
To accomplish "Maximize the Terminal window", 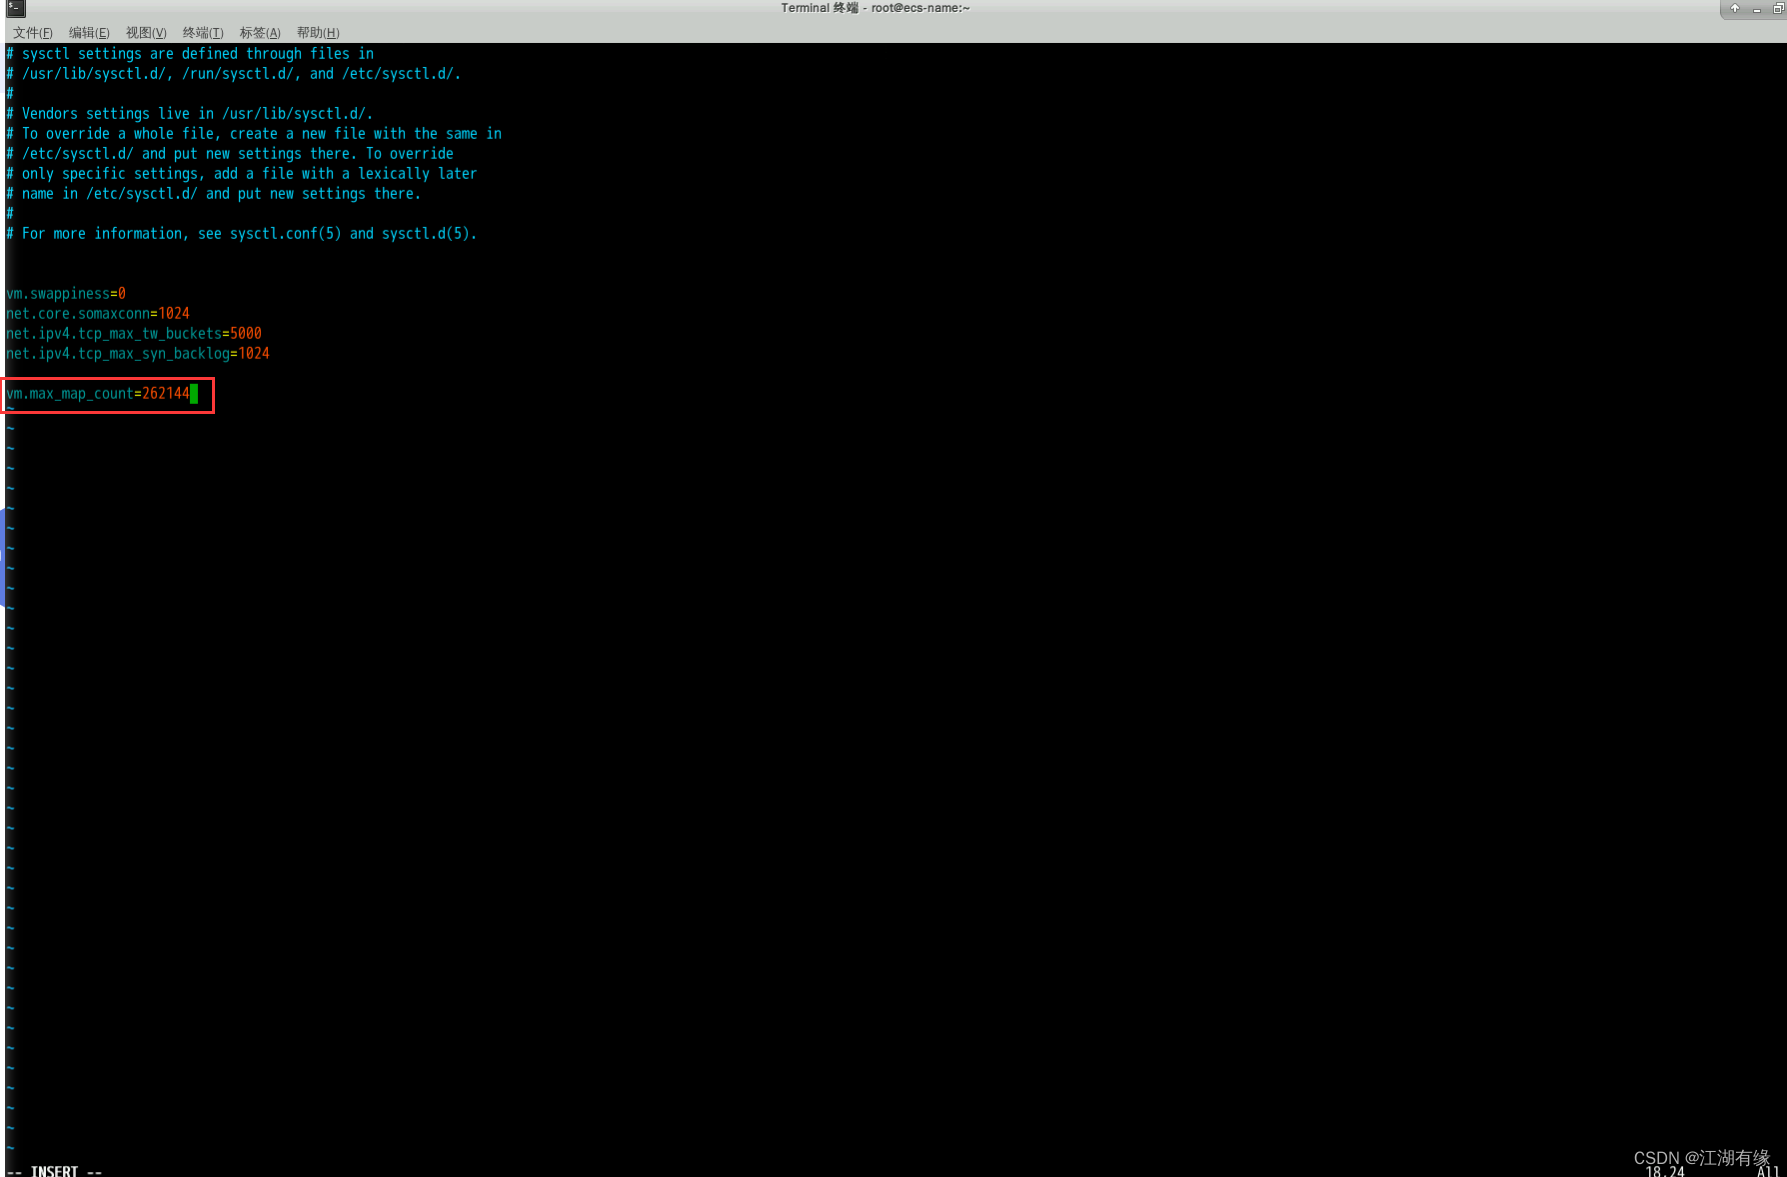I will click(x=1778, y=8).
